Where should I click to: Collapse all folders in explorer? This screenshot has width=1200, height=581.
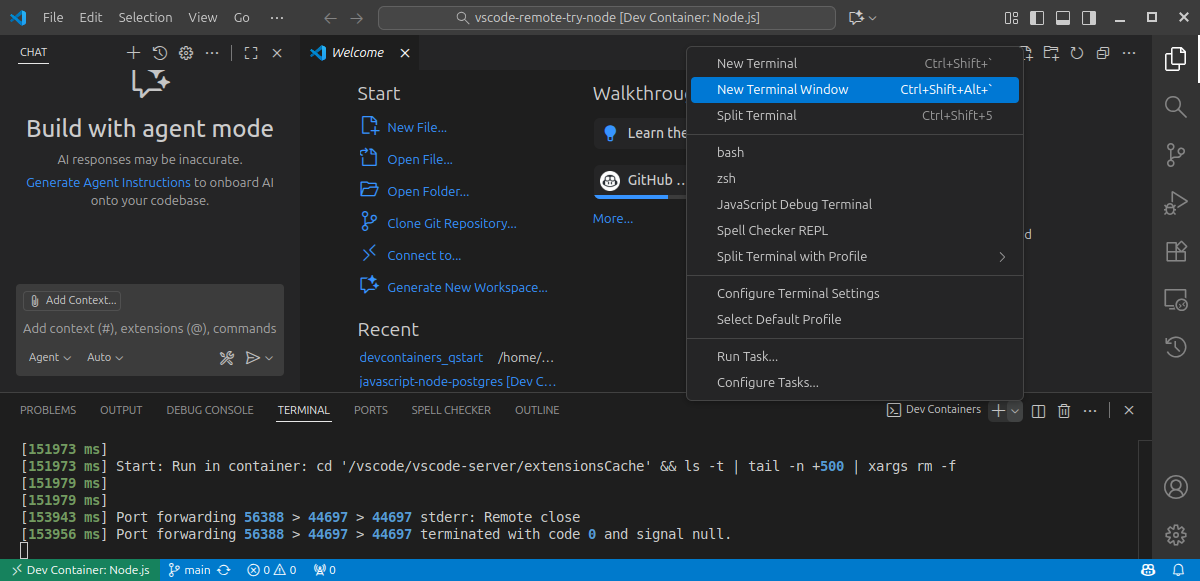point(1102,53)
